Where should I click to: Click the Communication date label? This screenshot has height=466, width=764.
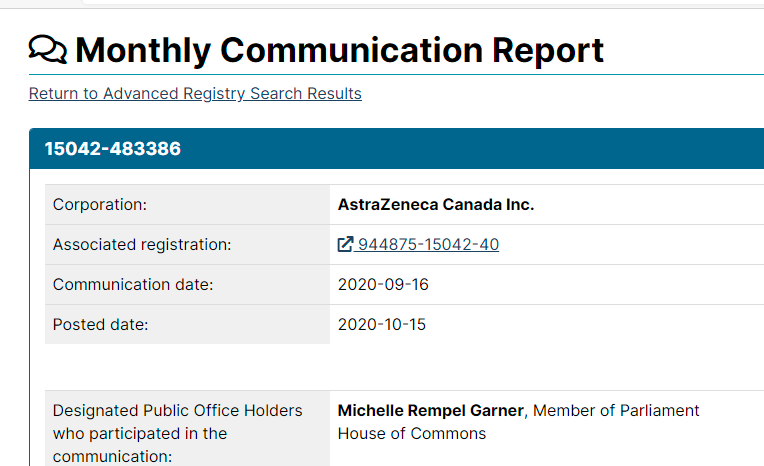(133, 285)
